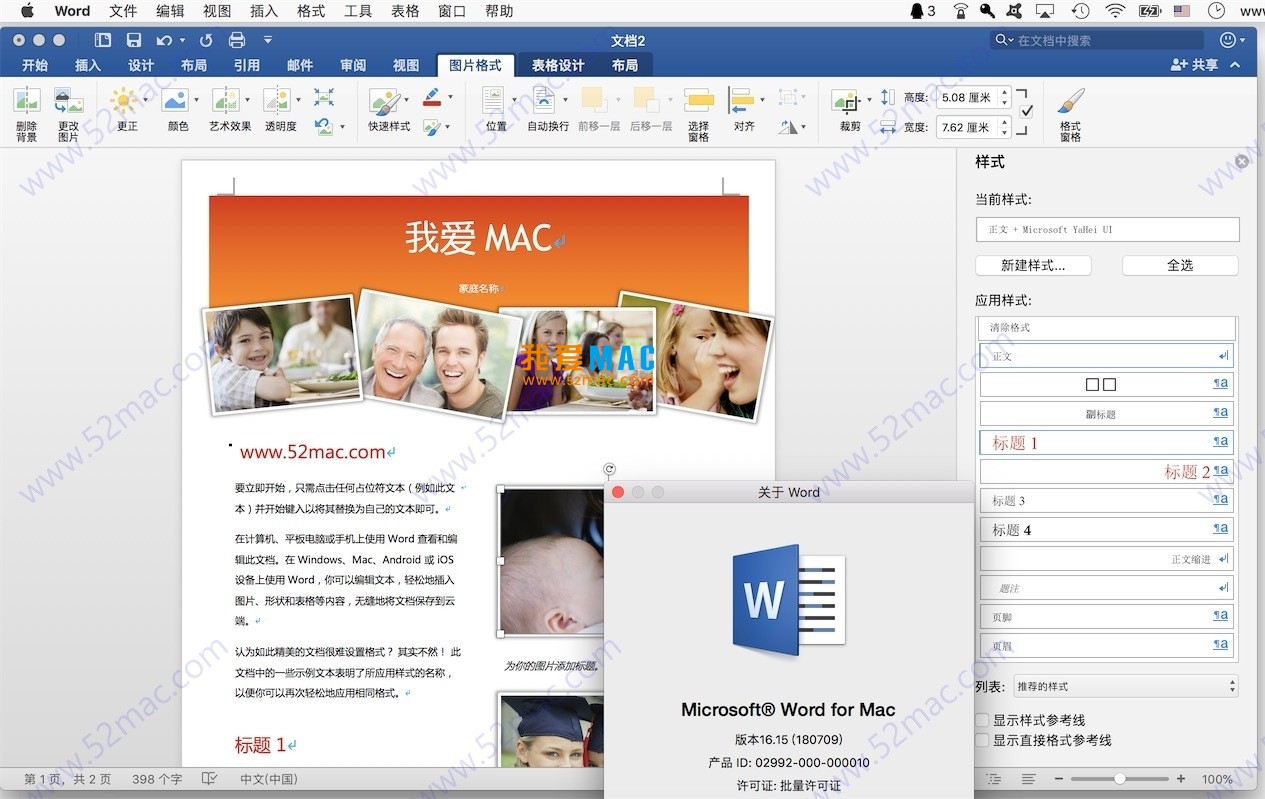Apply the 清除格式 style entry

(x=1106, y=327)
